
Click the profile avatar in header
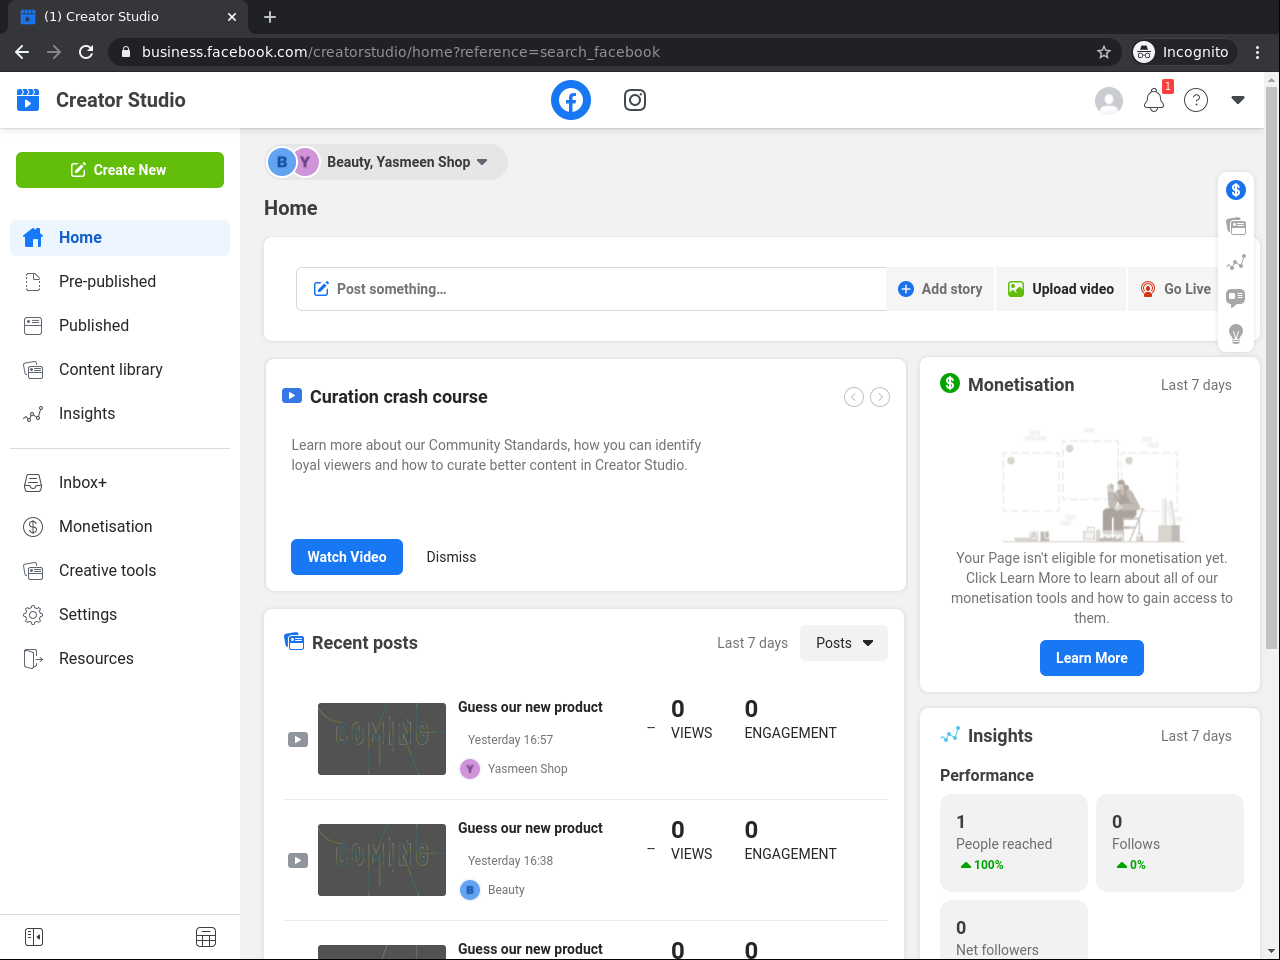click(1109, 100)
